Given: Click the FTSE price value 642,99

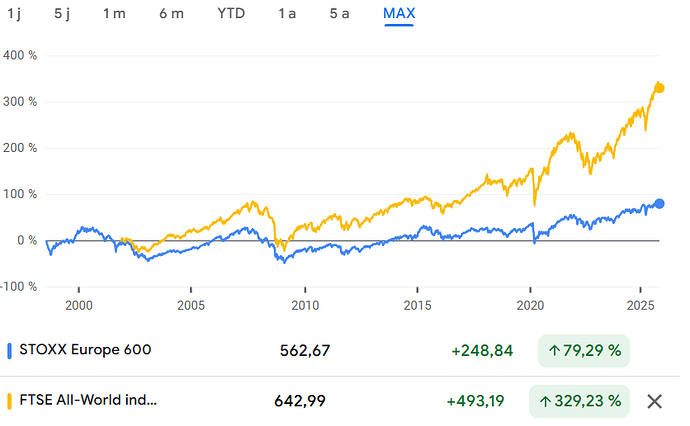Looking at the screenshot, I should 302,401.
